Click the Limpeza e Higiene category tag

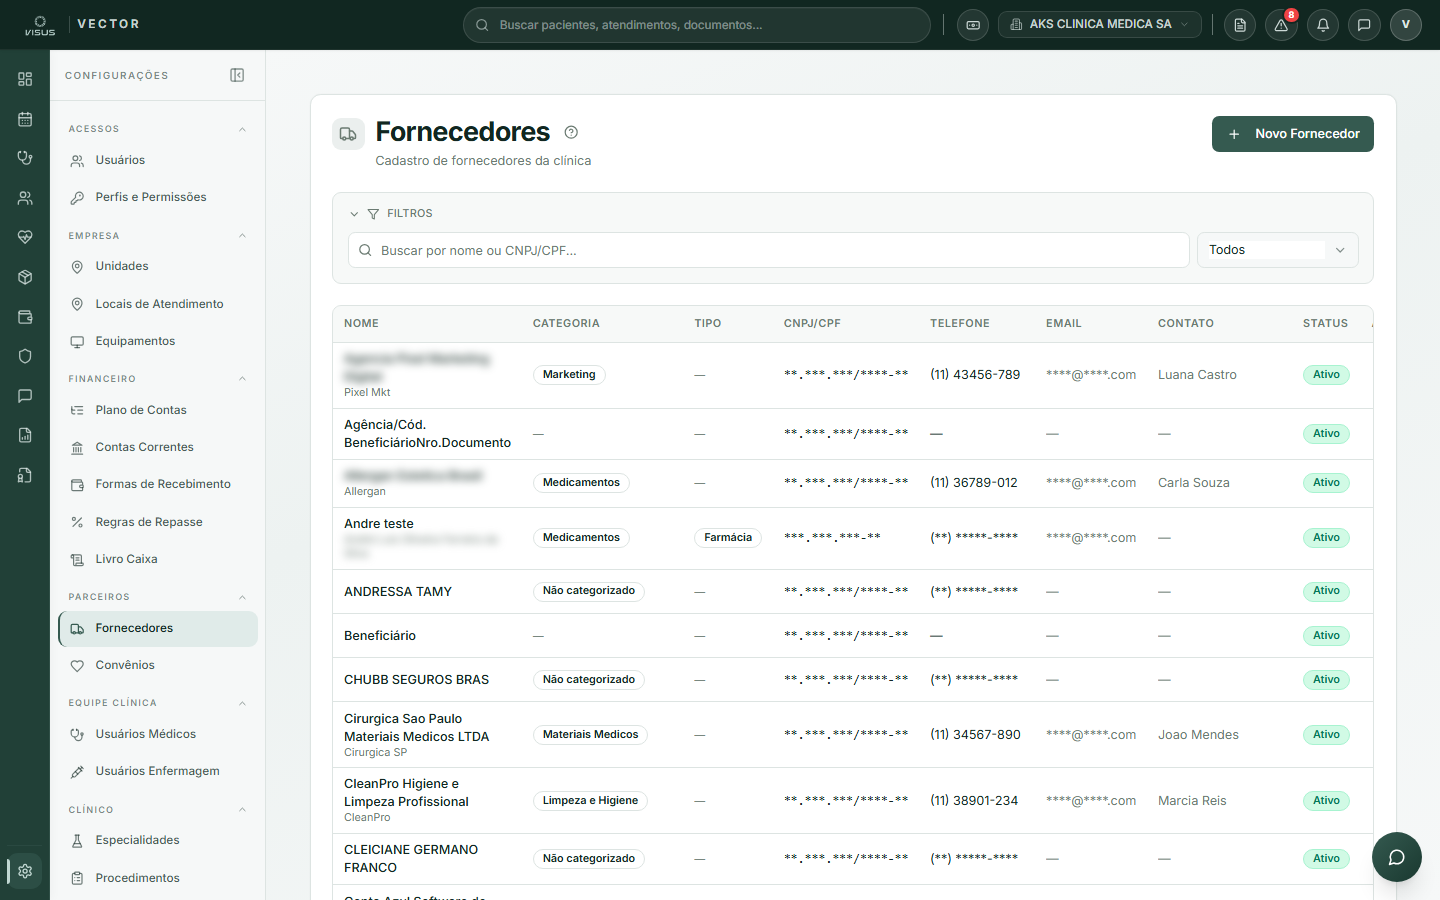pos(590,801)
